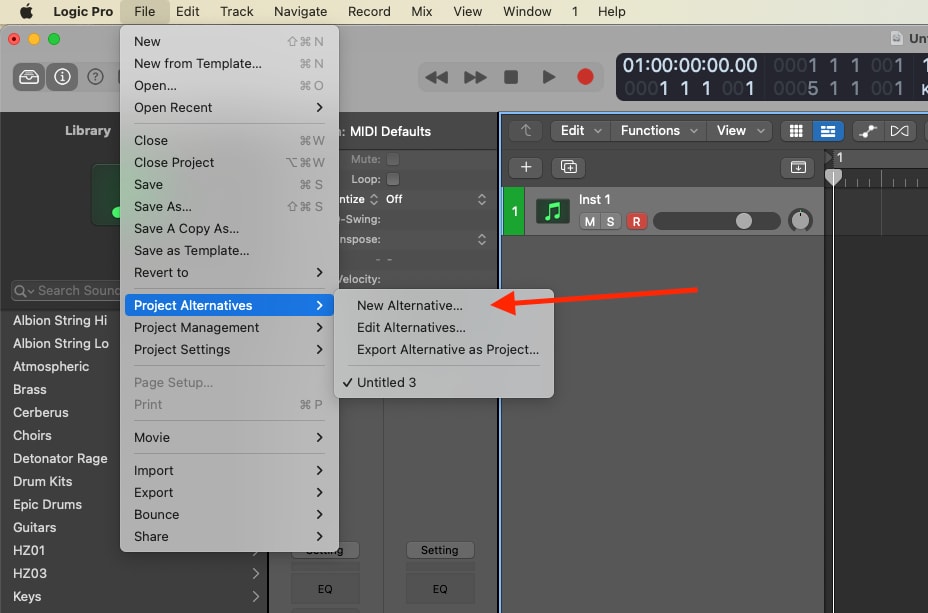This screenshot has width=928, height=613.
Task: Open the Track menu in menu bar
Action: (237, 11)
